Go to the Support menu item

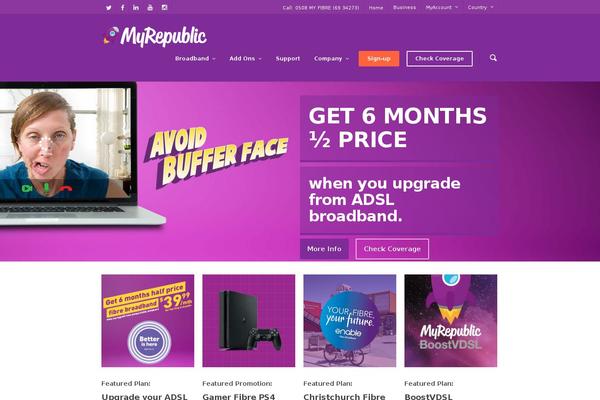[288, 59]
